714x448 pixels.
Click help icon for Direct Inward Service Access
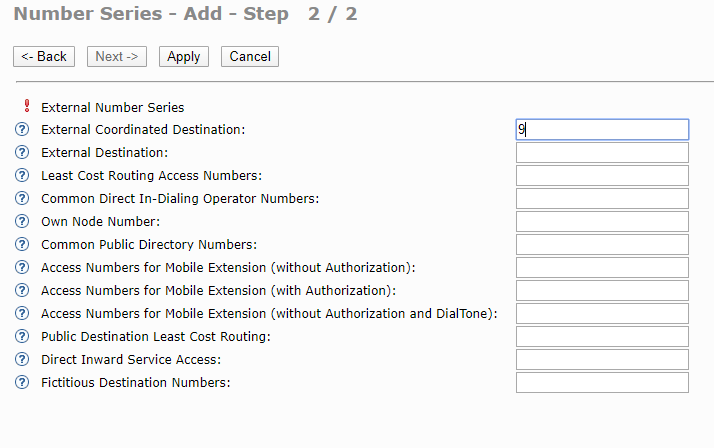pos(23,360)
